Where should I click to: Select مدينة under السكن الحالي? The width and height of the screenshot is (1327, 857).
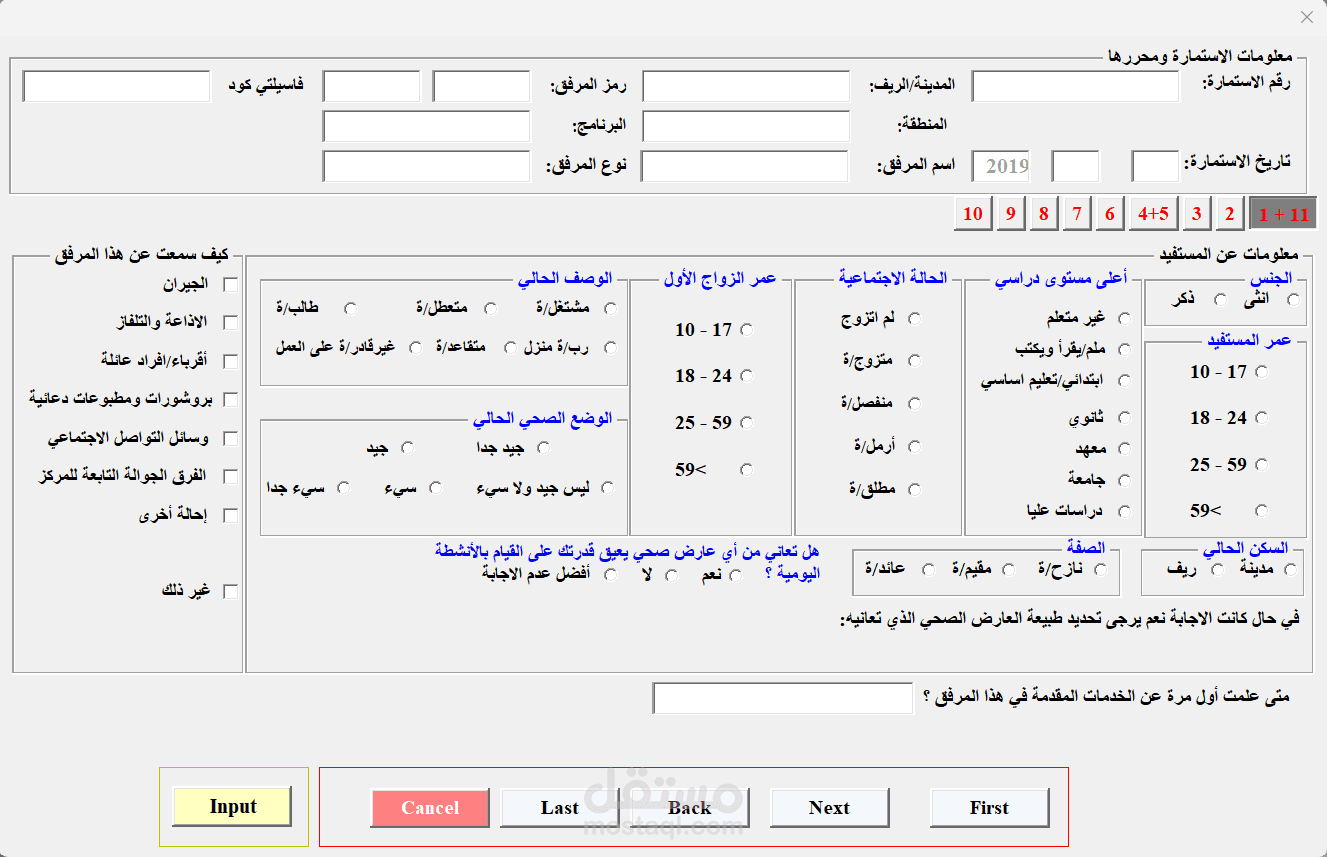point(1291,569)
